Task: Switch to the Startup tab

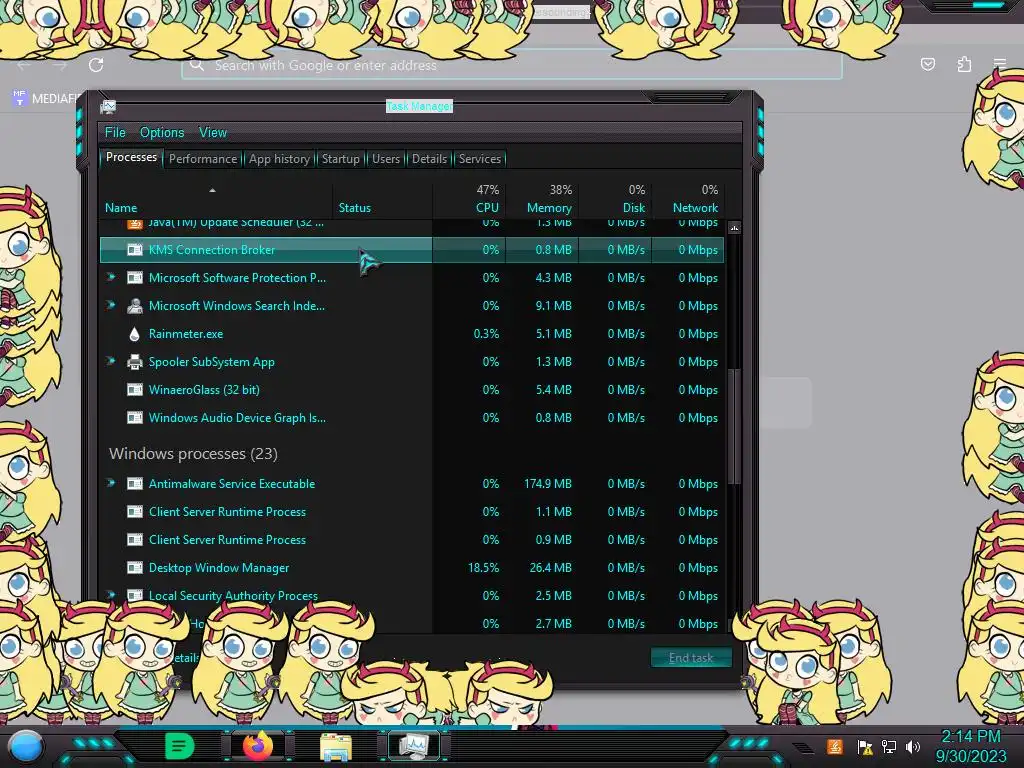Action: [340, 159]
